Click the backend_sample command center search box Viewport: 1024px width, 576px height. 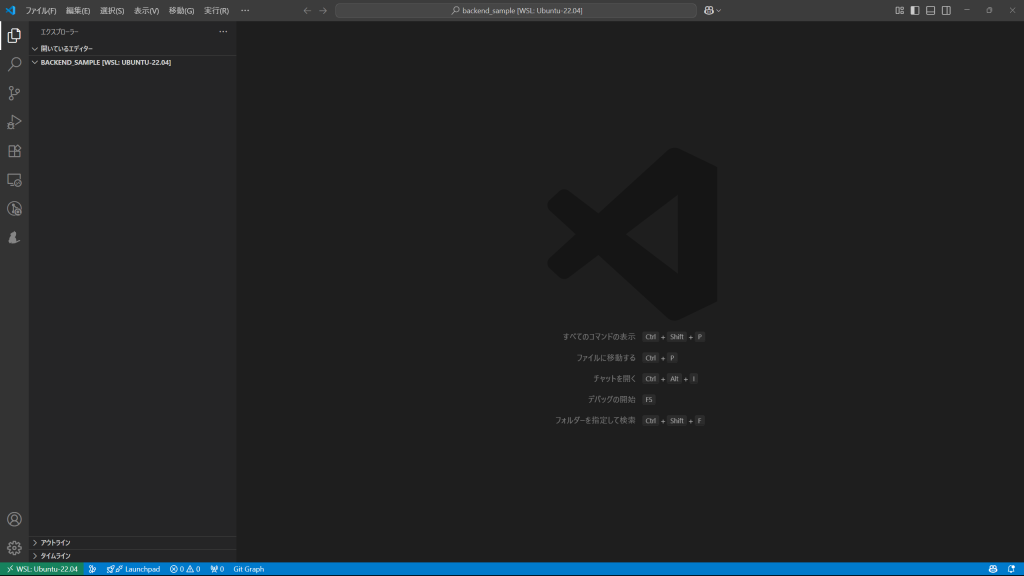[x=516, y=10]
